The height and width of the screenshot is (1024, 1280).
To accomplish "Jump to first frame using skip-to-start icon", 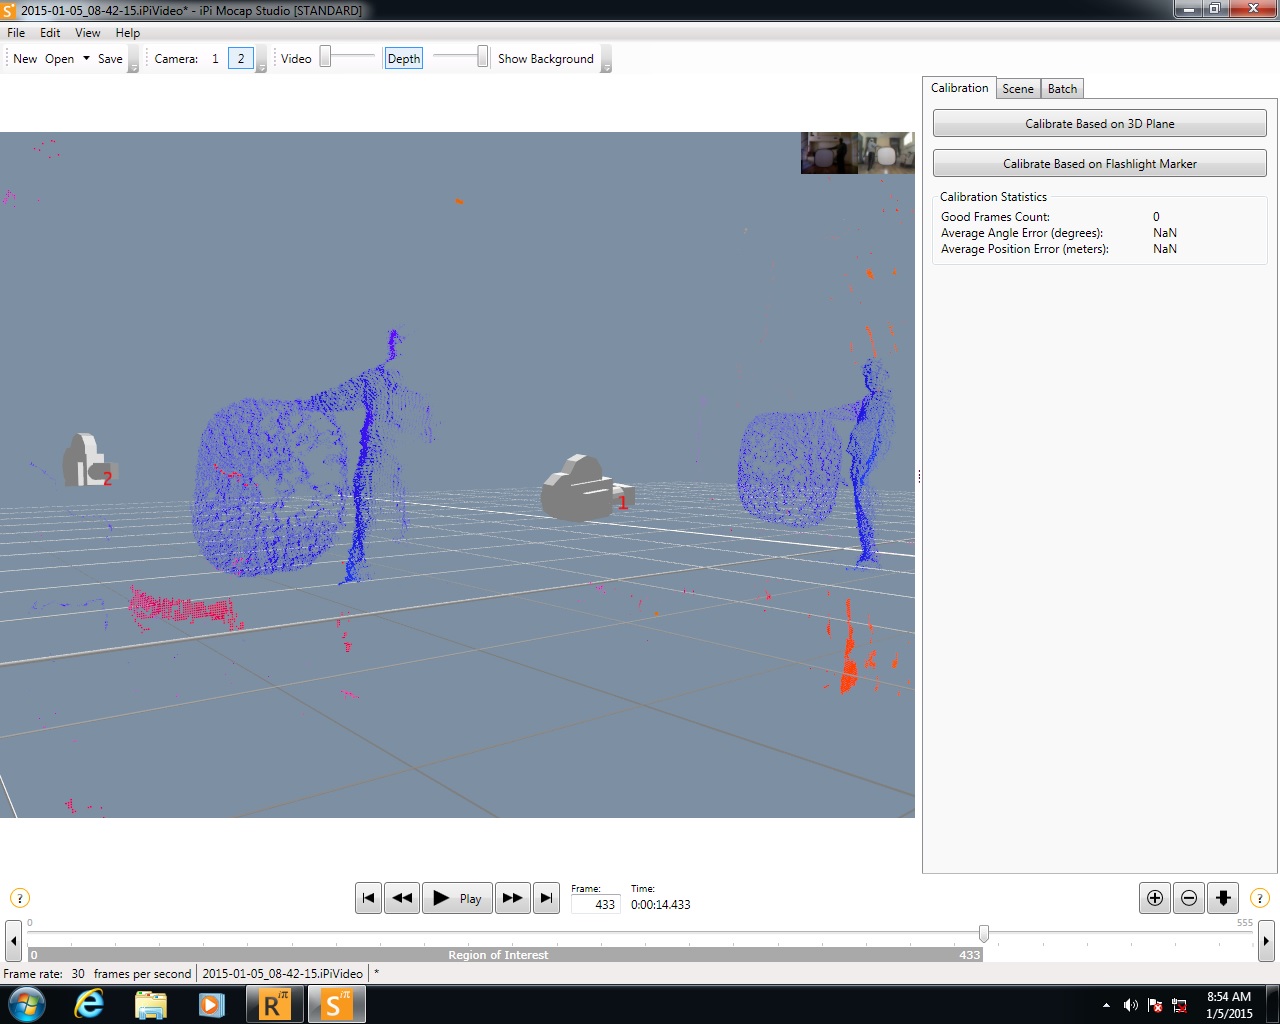I will (368, 898).
